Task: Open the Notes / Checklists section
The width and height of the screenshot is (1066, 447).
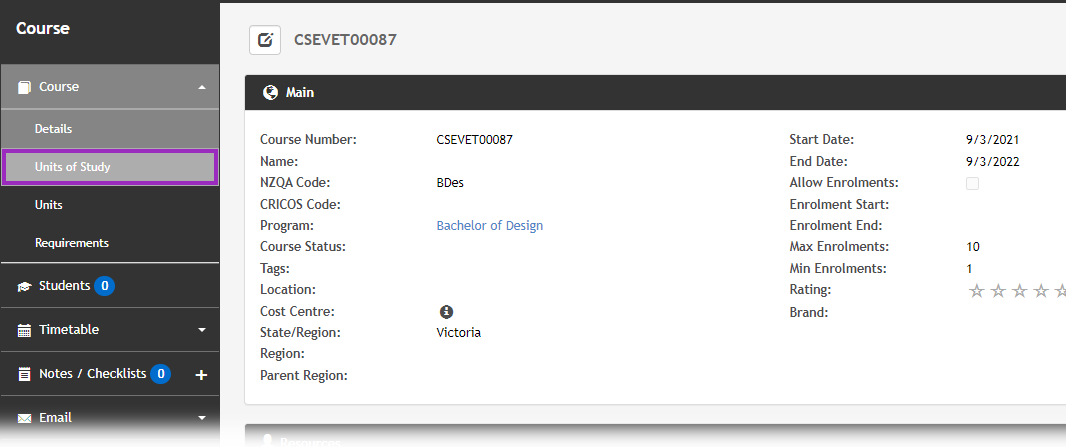Action: [x=109, y=374]
